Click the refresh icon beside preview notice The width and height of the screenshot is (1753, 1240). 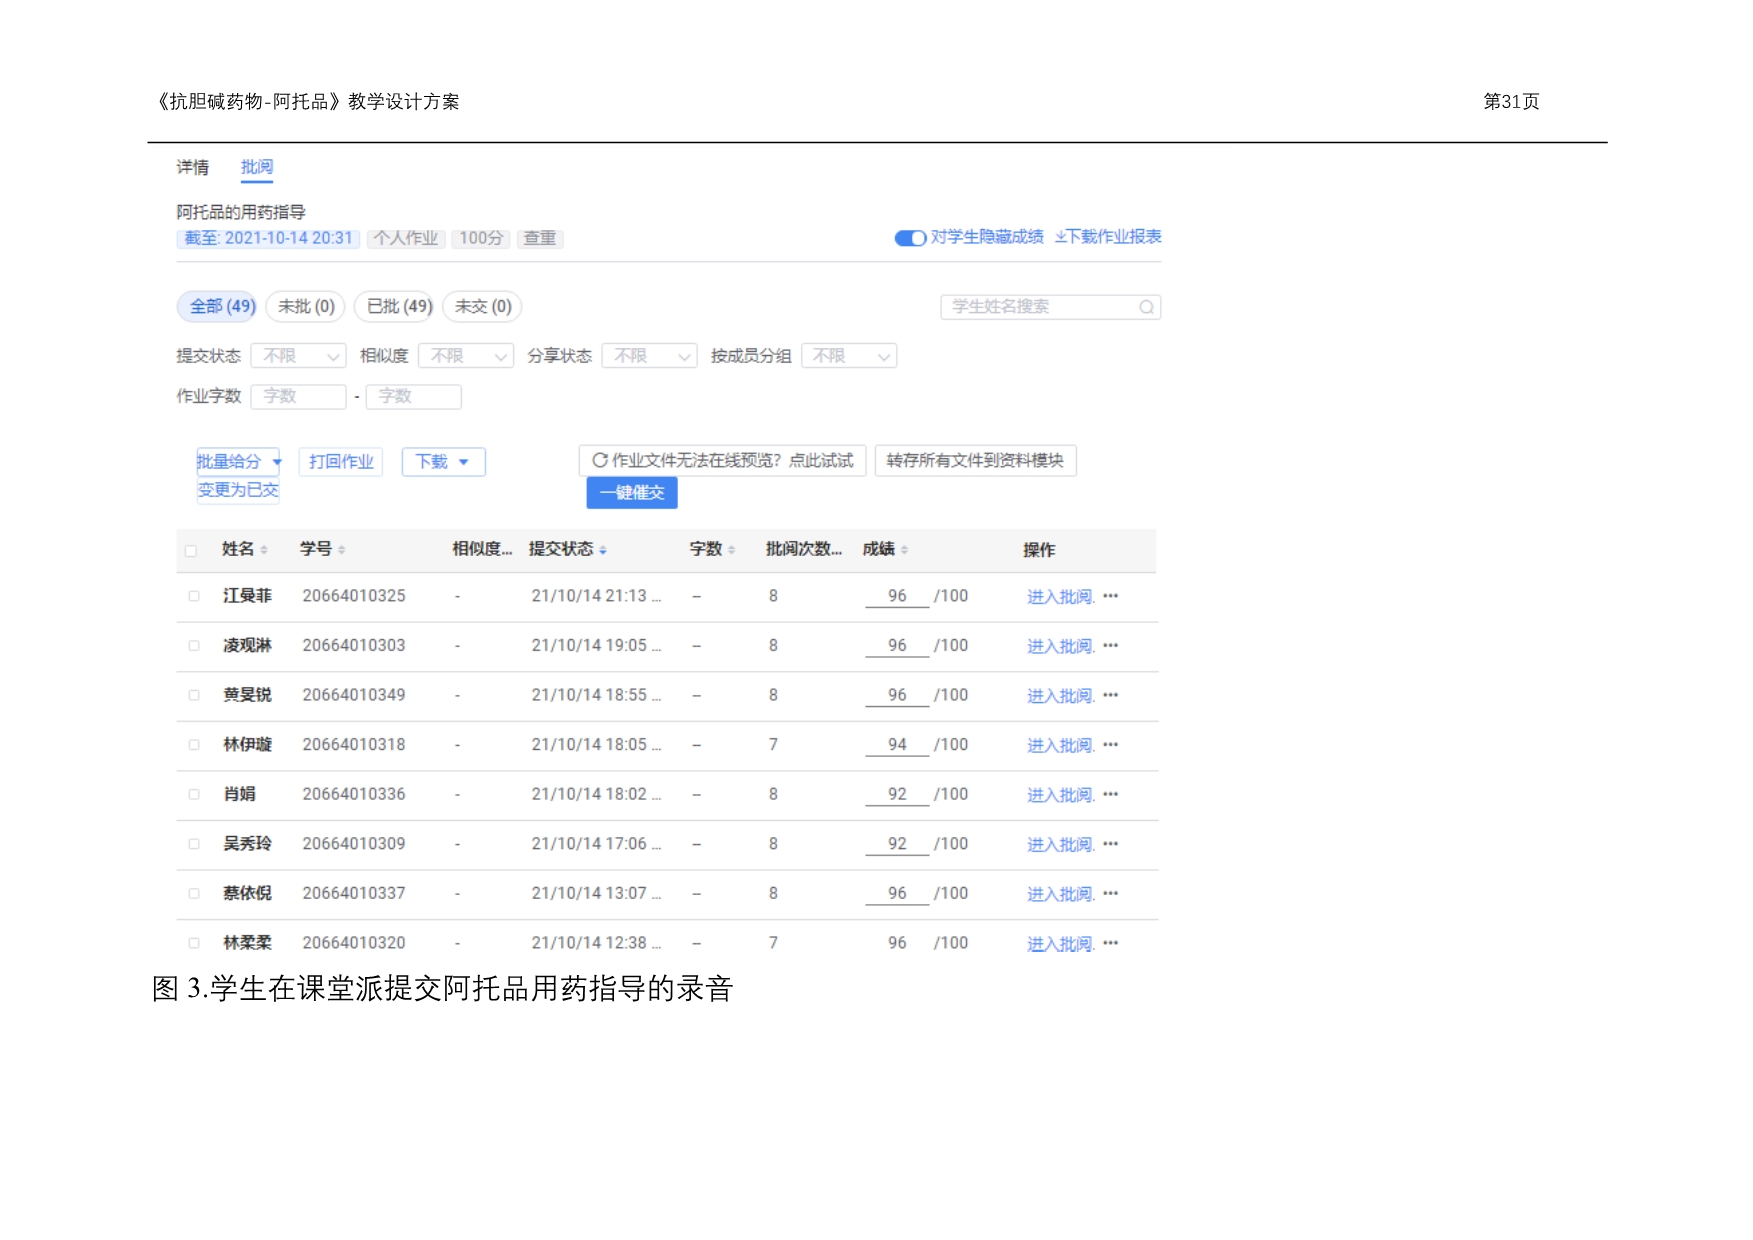(x=599, y=460)
